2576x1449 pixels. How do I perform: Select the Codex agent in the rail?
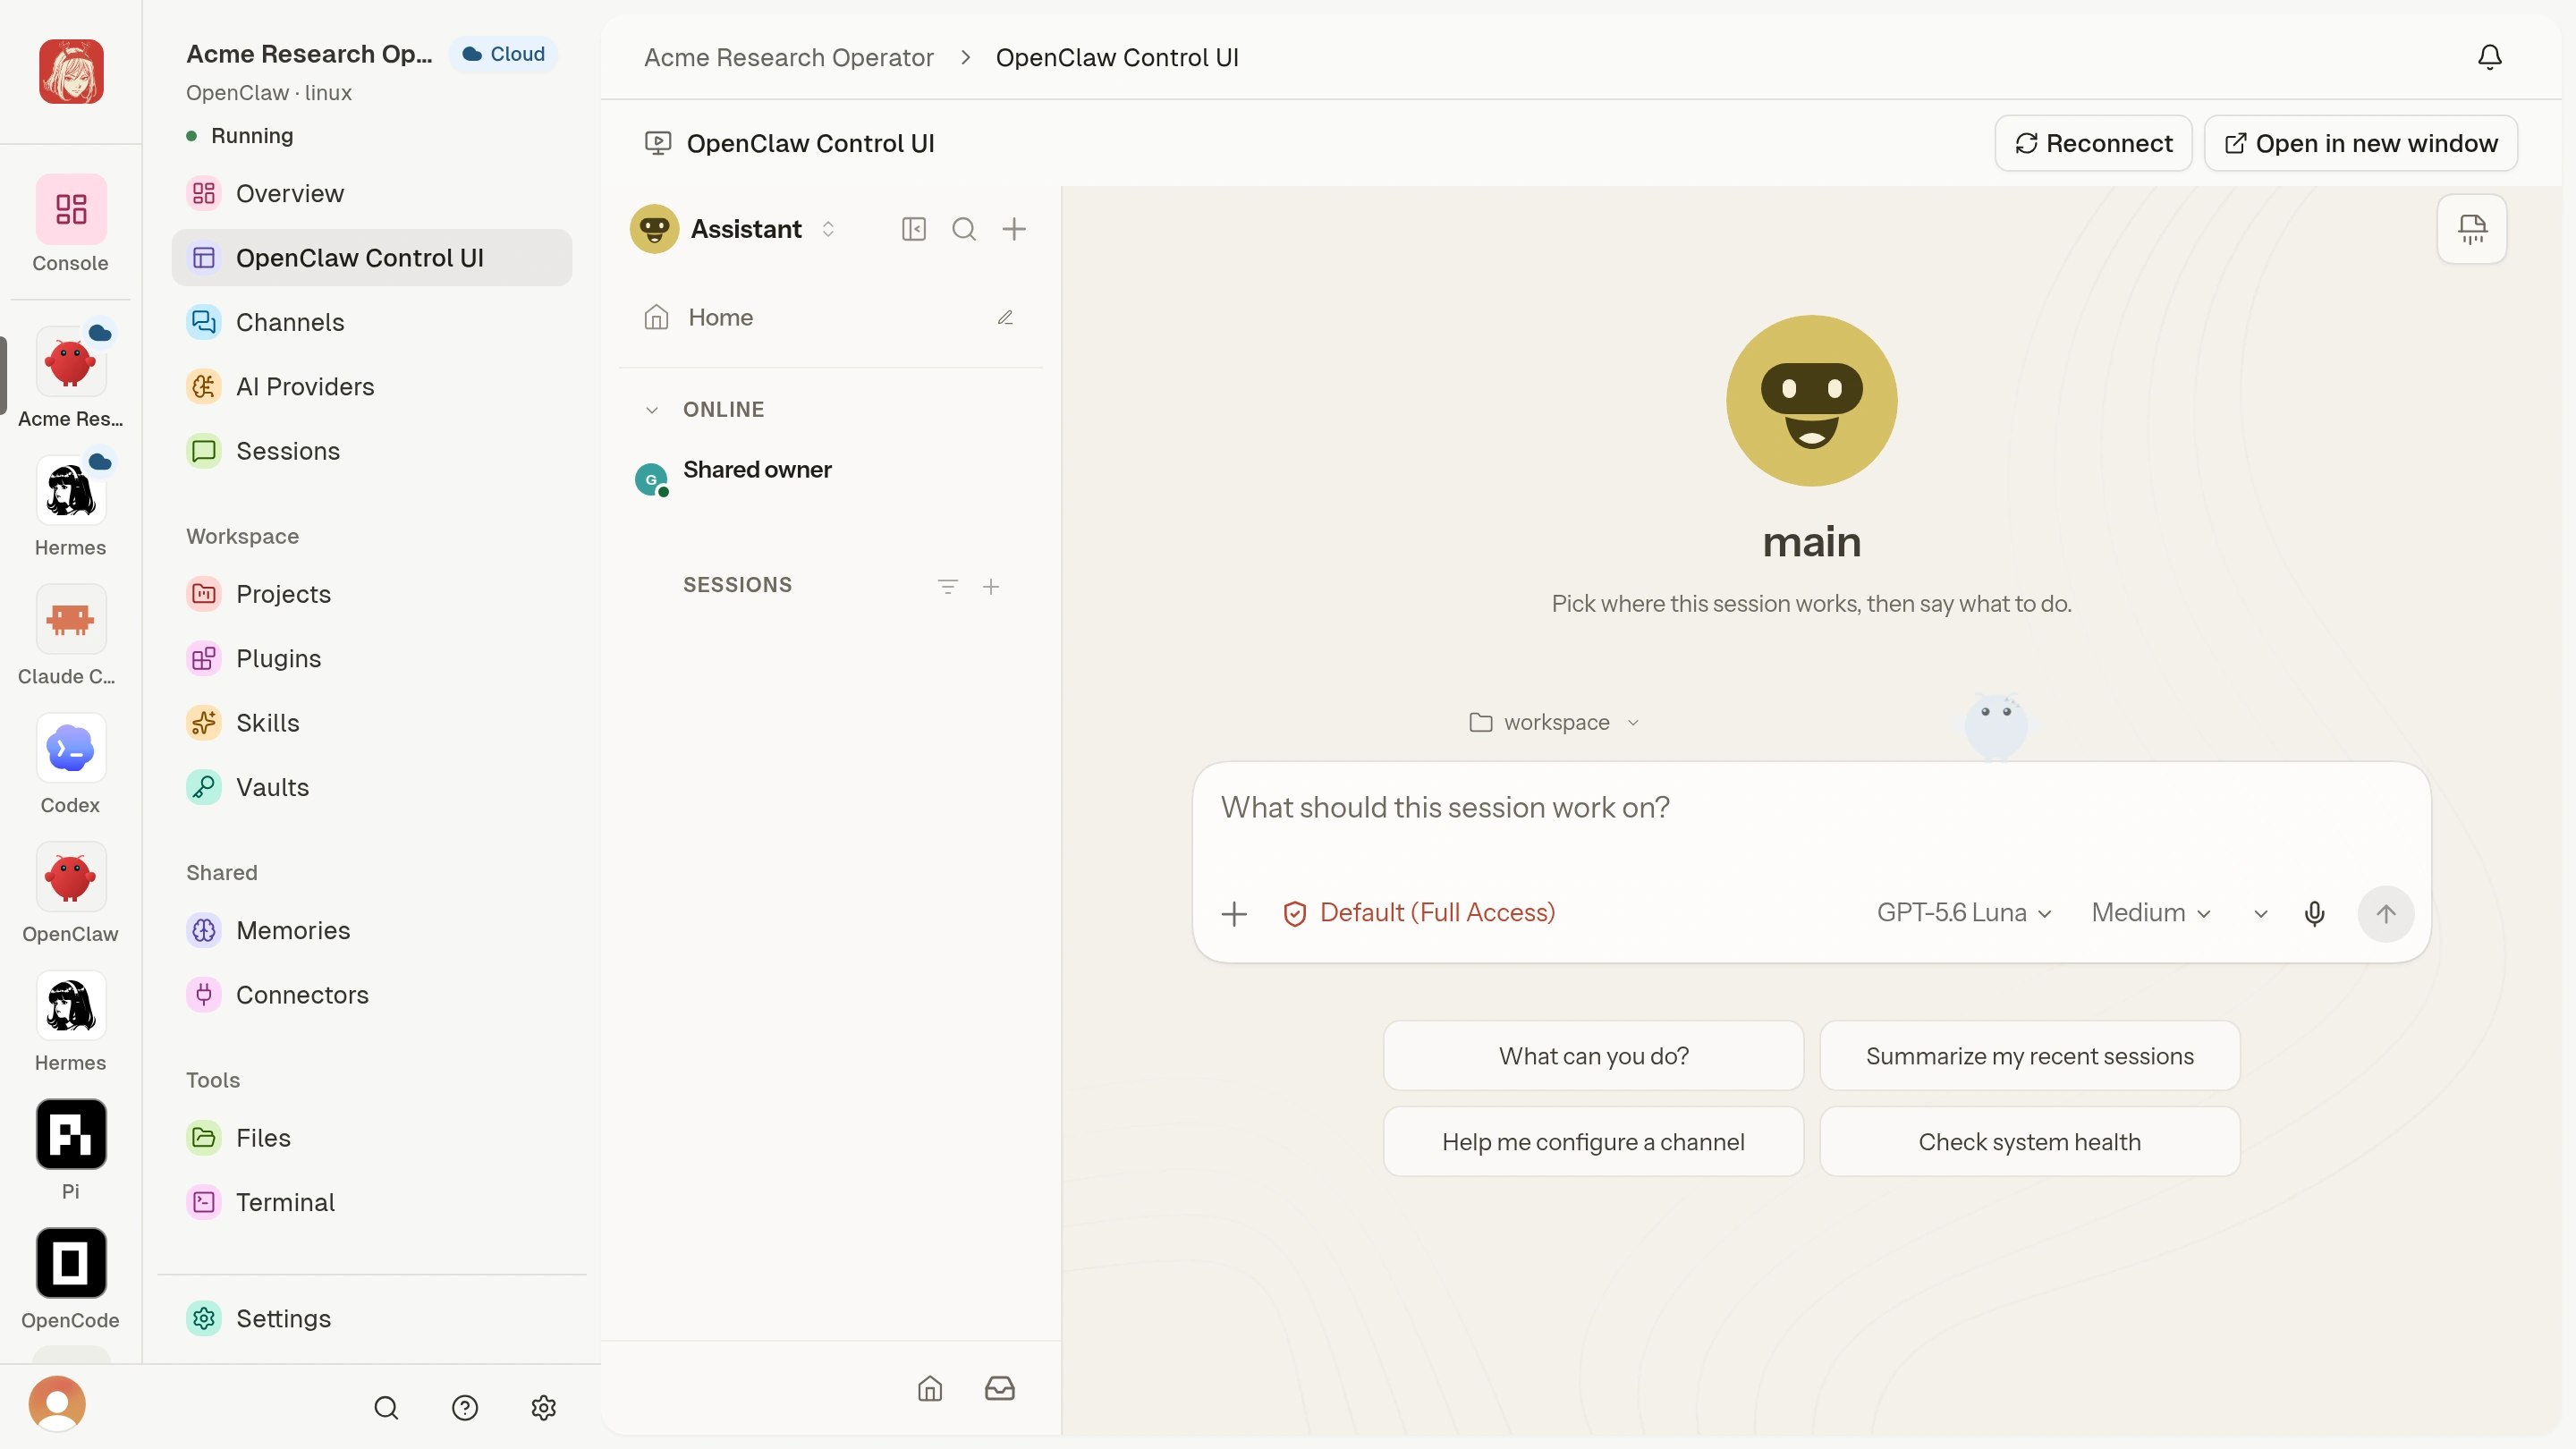click(70, 765)
